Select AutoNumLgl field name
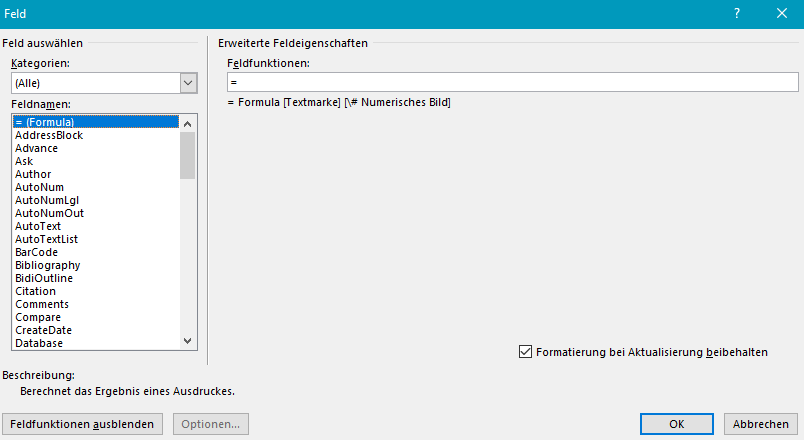The height and width of the screenshot is (440, 804). pos(96,200)
